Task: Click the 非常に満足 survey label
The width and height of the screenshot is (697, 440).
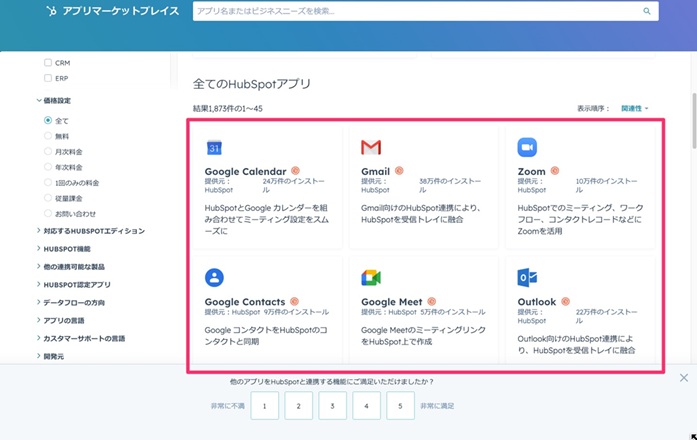Action: [437, 406]
